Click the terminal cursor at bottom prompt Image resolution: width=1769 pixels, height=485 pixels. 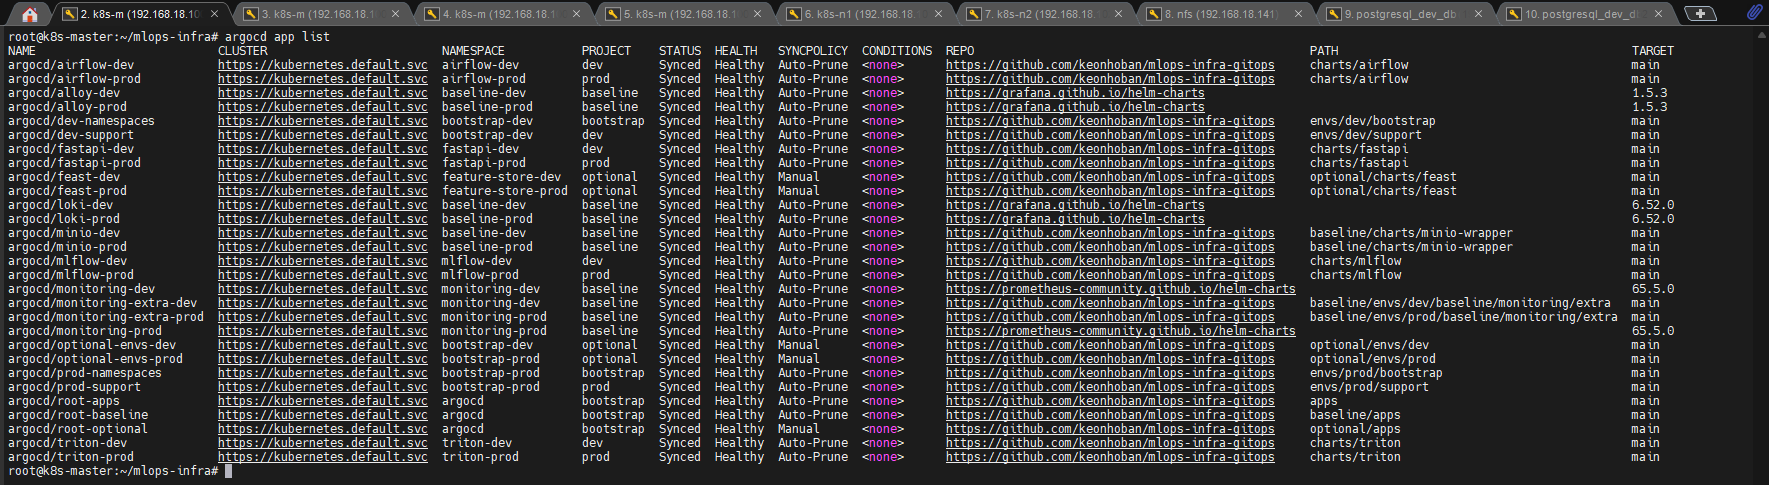point(229,471)
